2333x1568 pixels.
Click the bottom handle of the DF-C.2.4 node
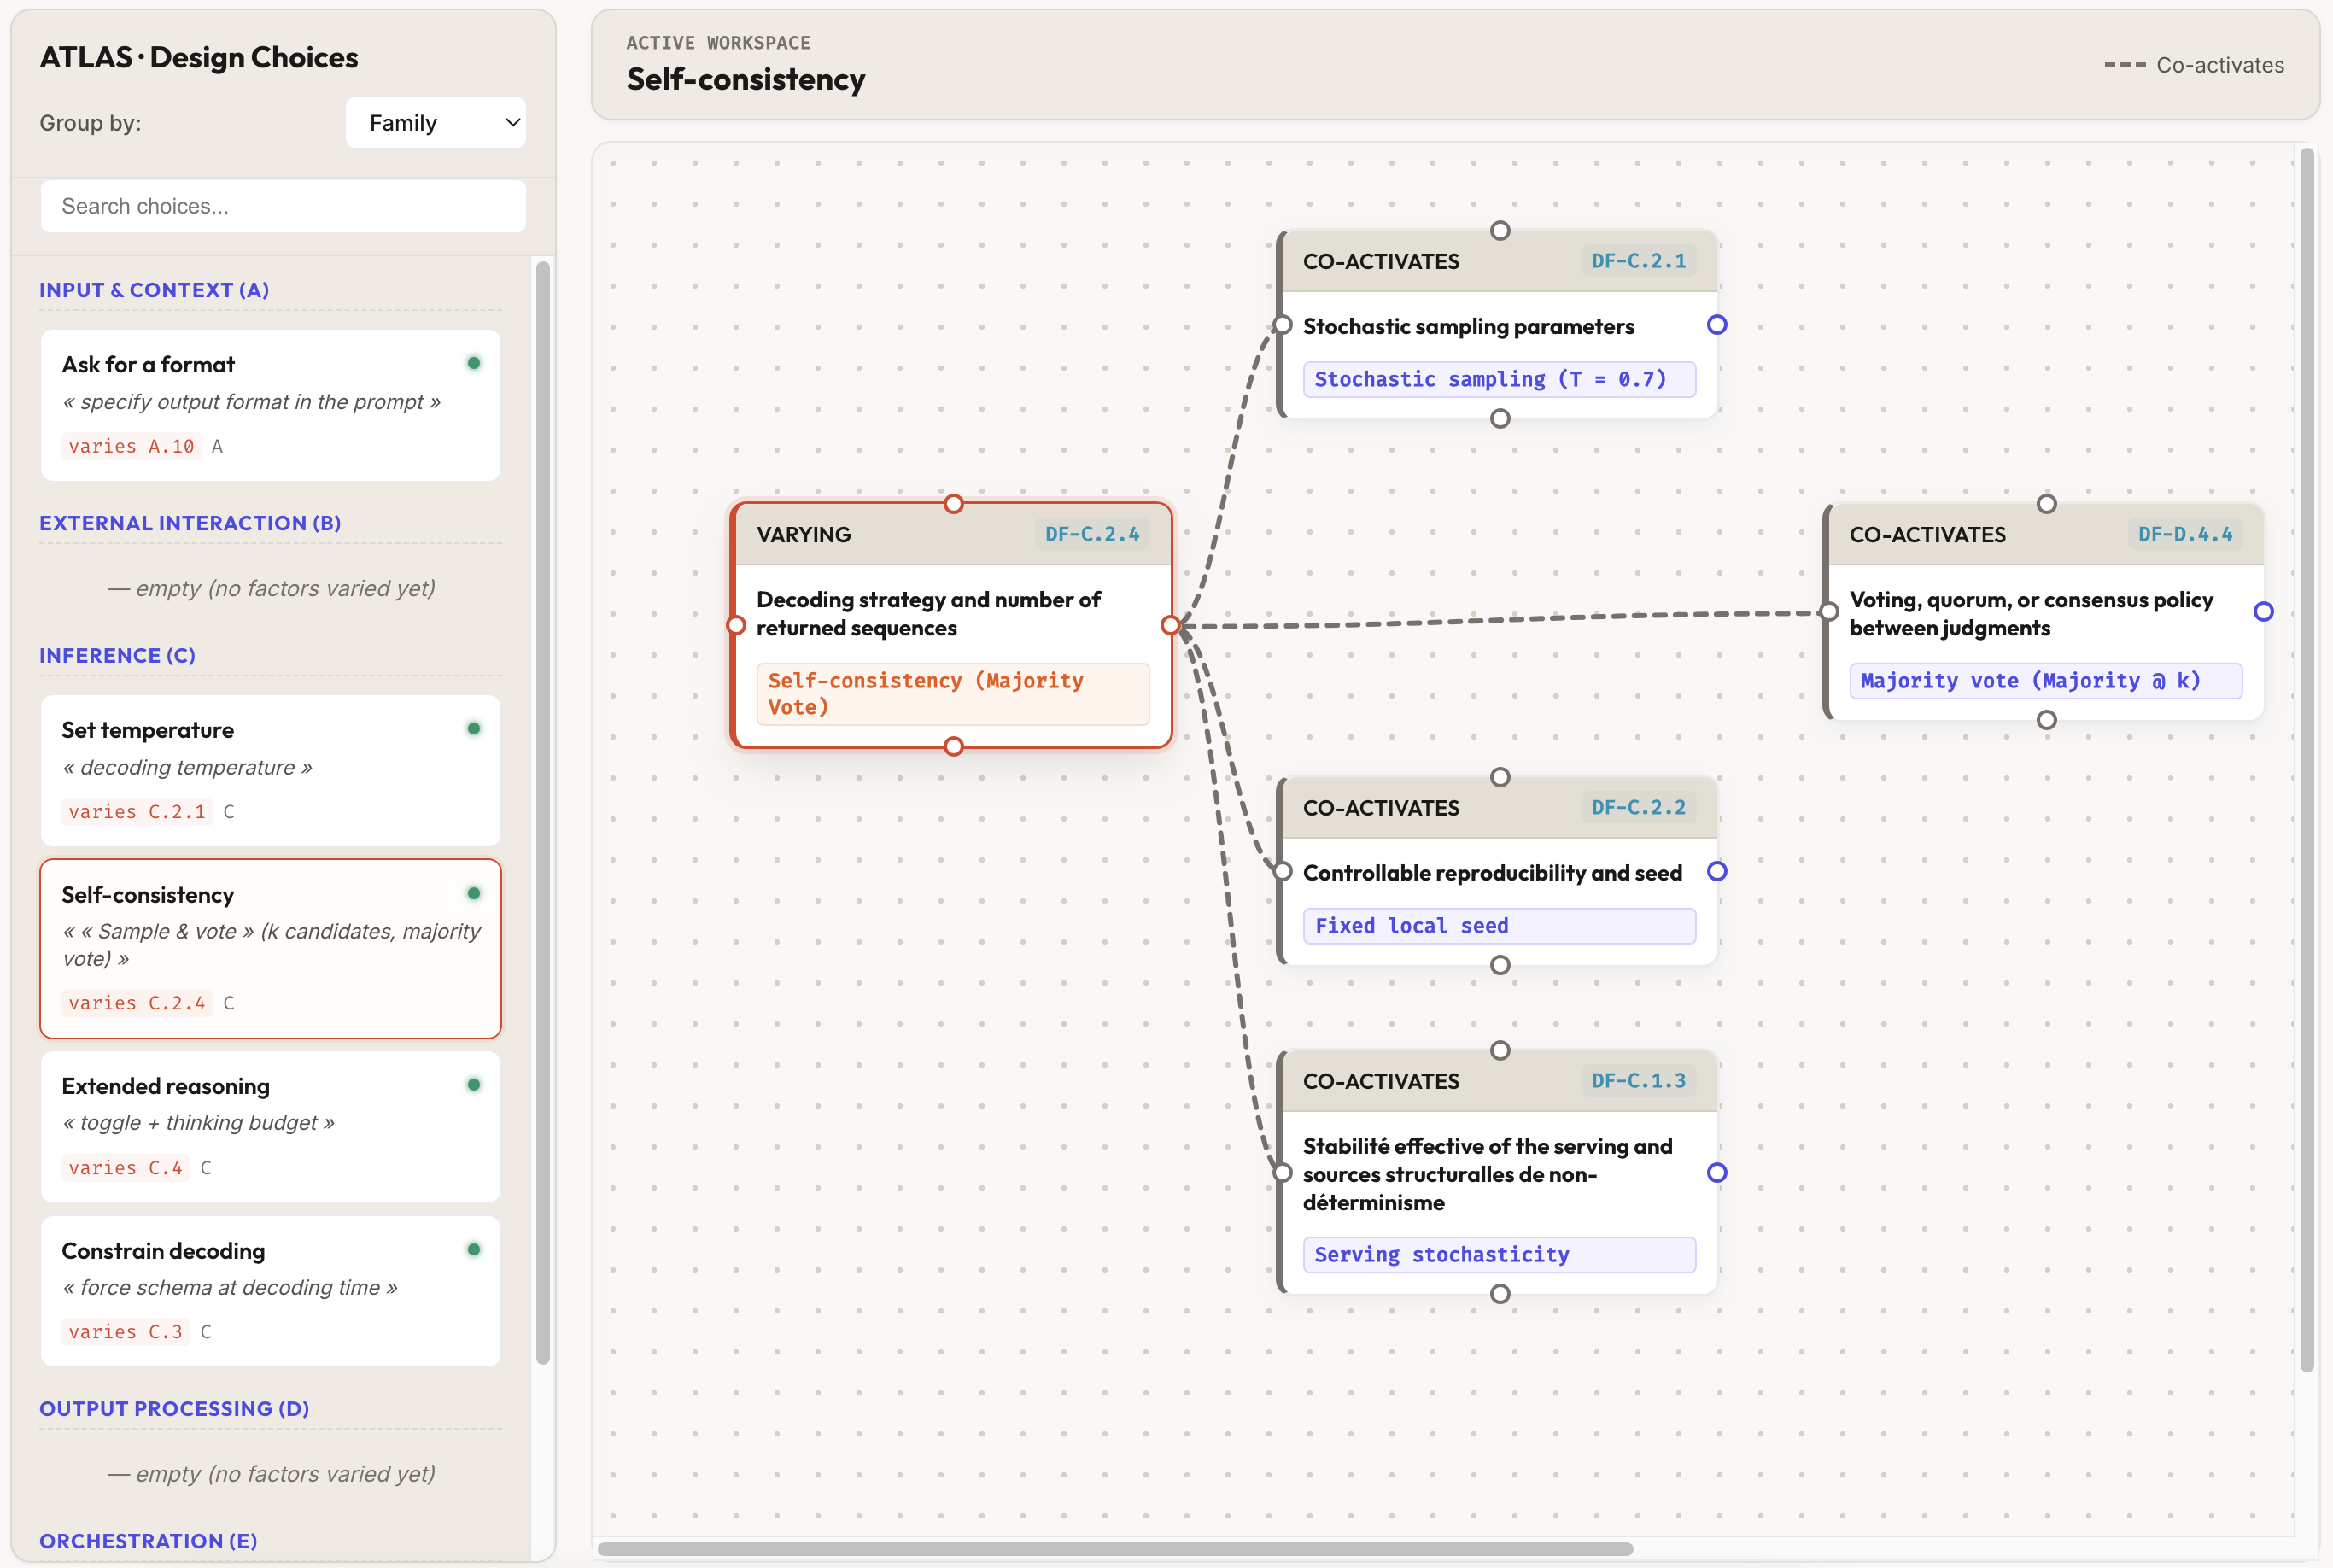point(954,746)
